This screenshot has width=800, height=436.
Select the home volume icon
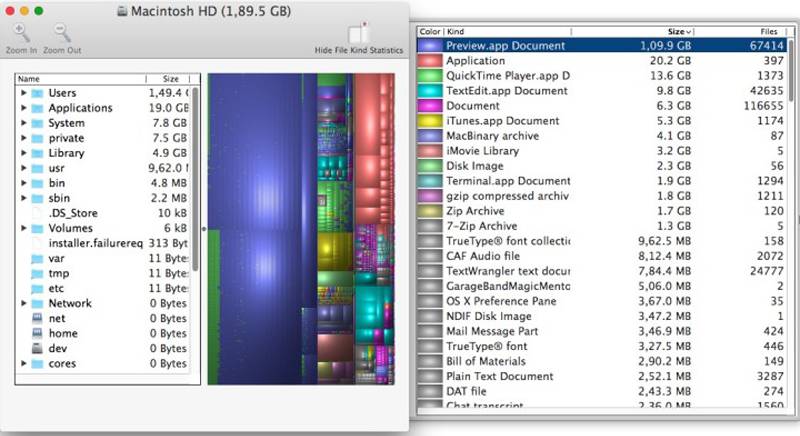point(38,333)
